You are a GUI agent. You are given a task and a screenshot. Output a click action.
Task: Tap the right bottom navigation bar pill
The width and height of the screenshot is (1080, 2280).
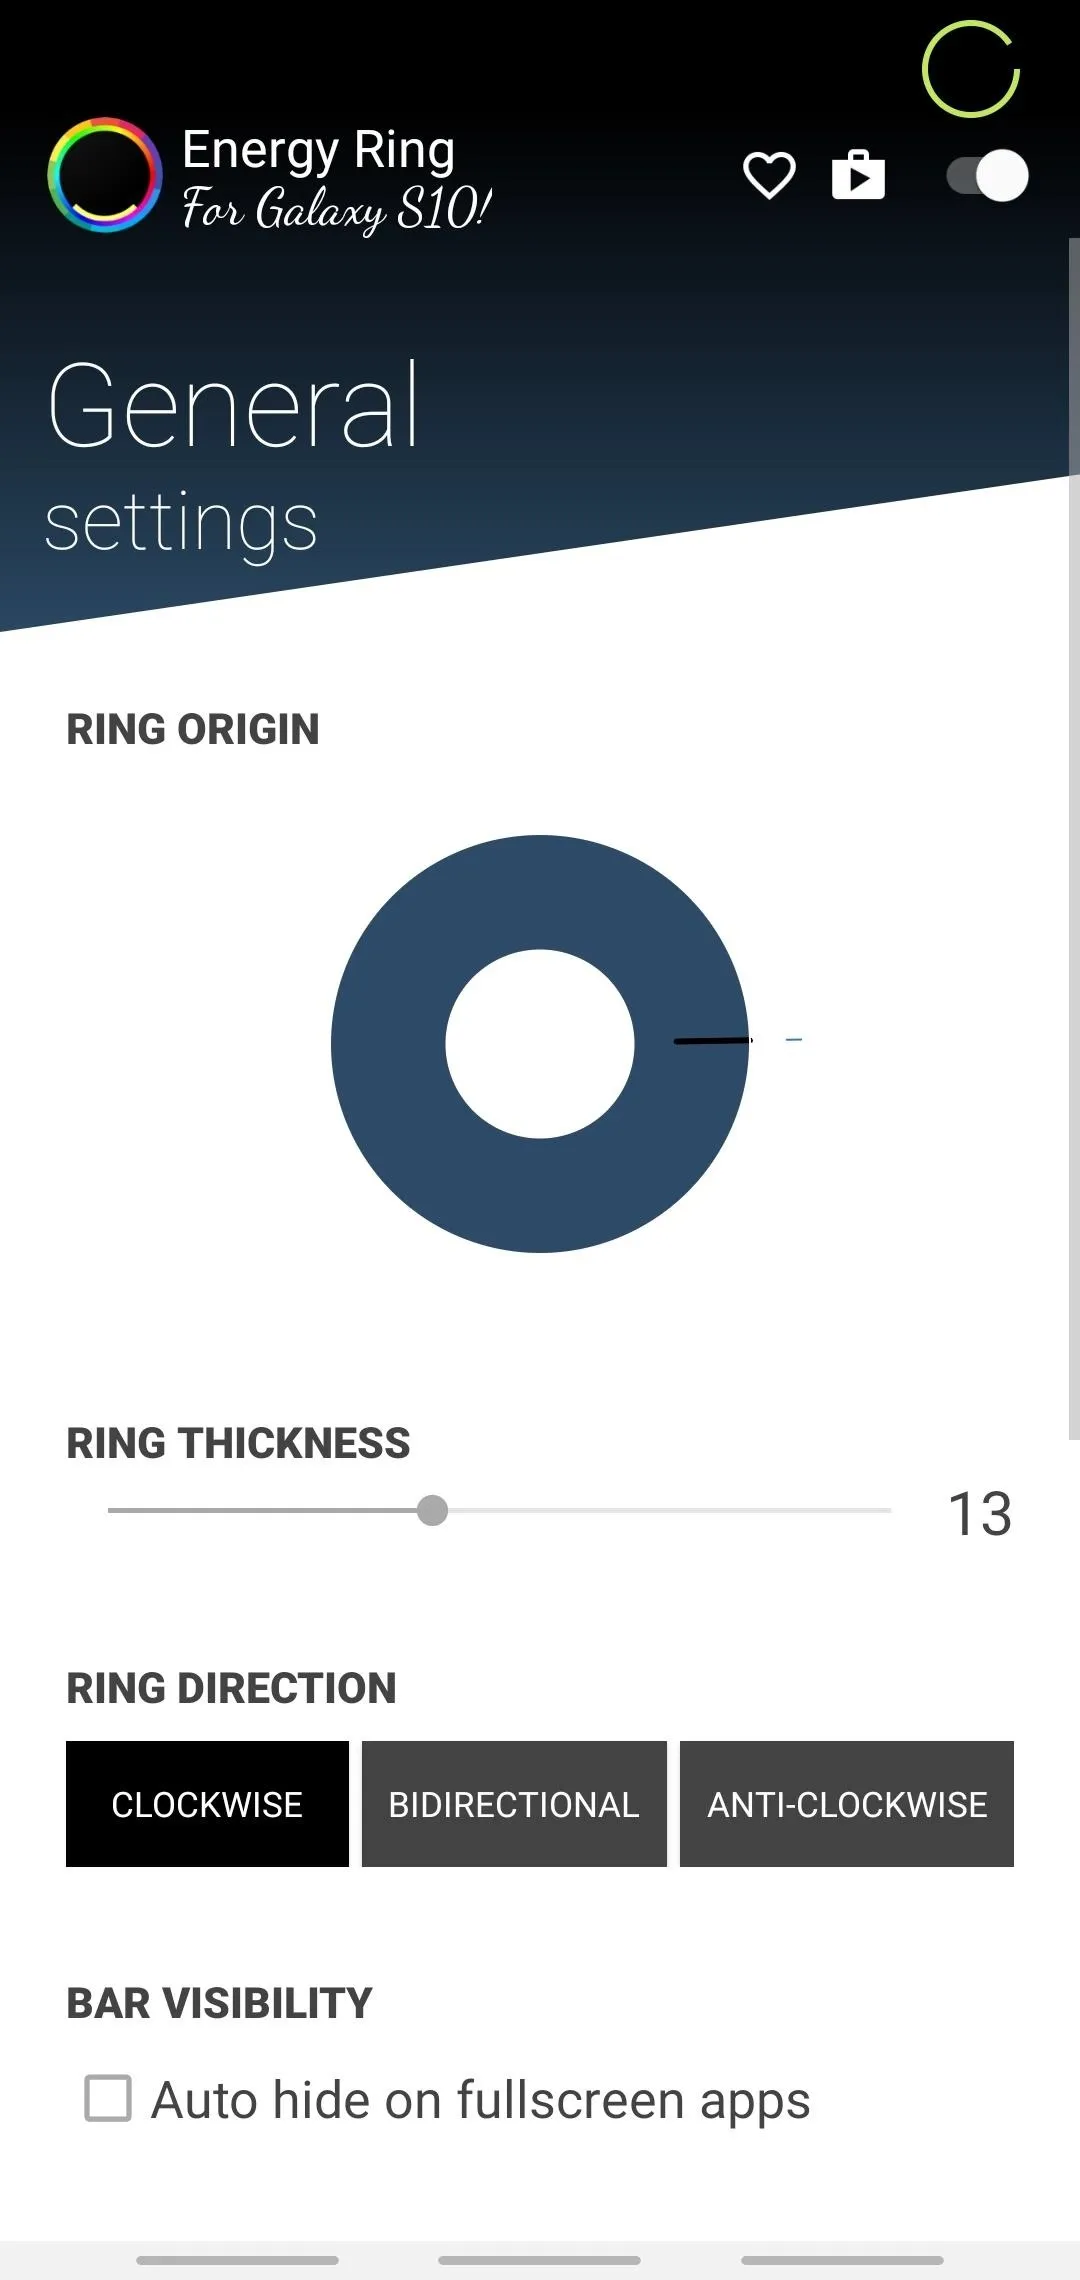click(x=842, y=2260)
